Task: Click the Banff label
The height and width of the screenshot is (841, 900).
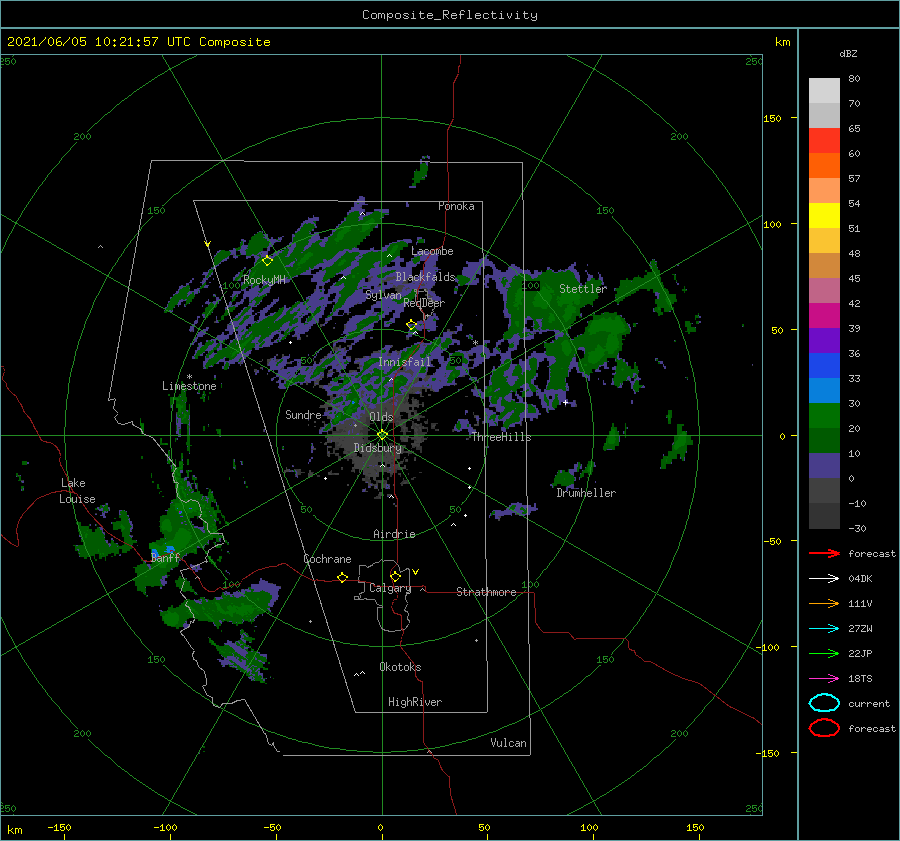Action: pos(165,557)
